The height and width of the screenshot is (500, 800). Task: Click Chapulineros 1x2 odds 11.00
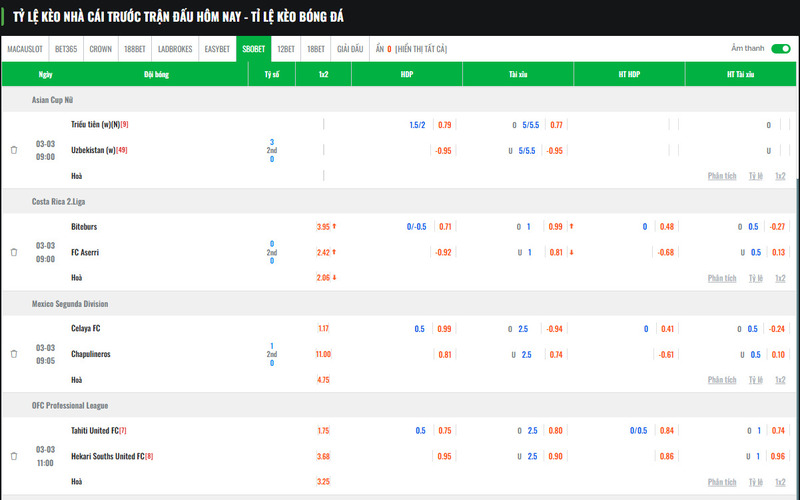(x=323, y=354)
